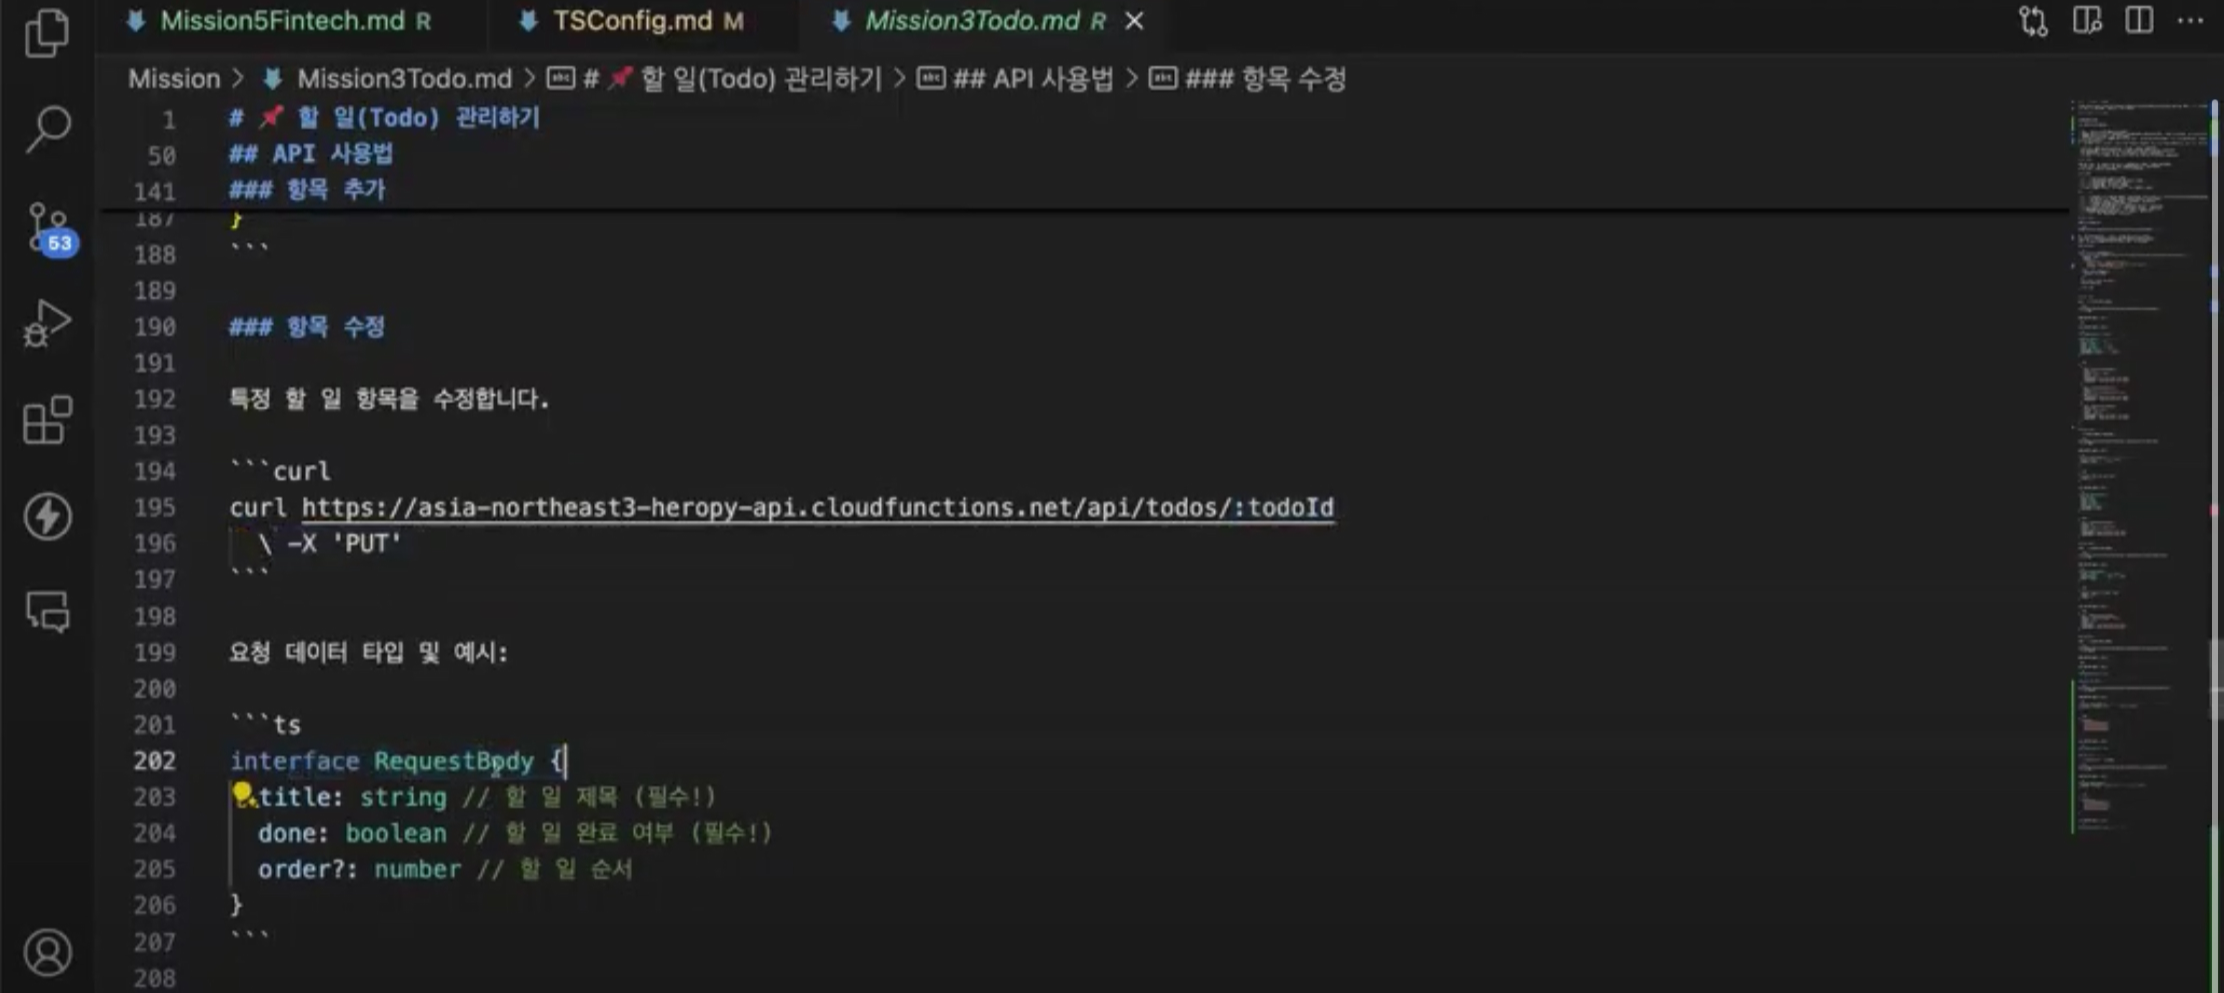This screenshot has width=2224, height=993.
Task: Split the editor right
Action: [2139, 21]
